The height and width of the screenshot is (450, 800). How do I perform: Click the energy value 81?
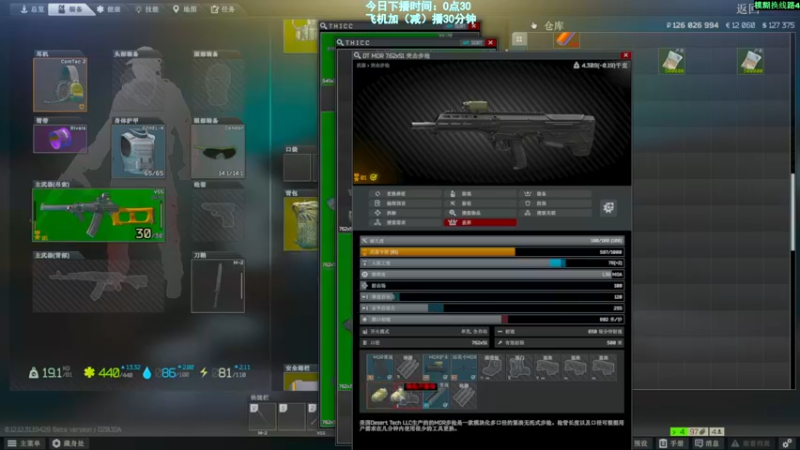click(224, 373)
